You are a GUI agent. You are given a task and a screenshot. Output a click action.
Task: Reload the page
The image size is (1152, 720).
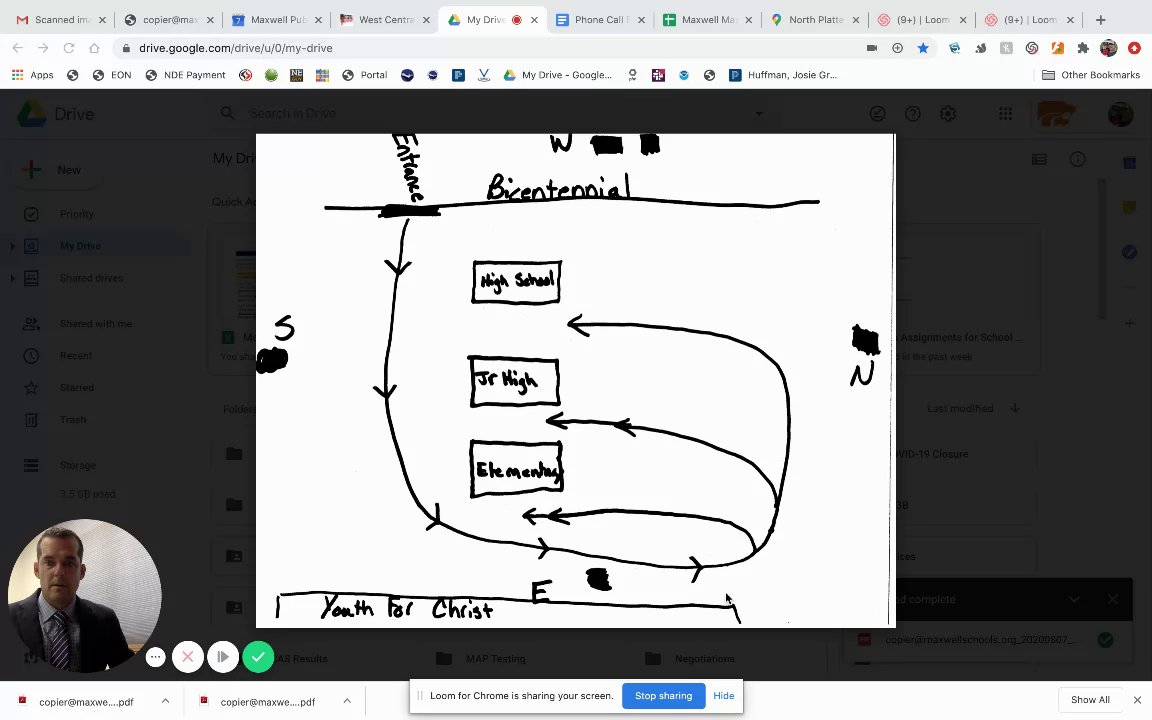tap(68, 48)
